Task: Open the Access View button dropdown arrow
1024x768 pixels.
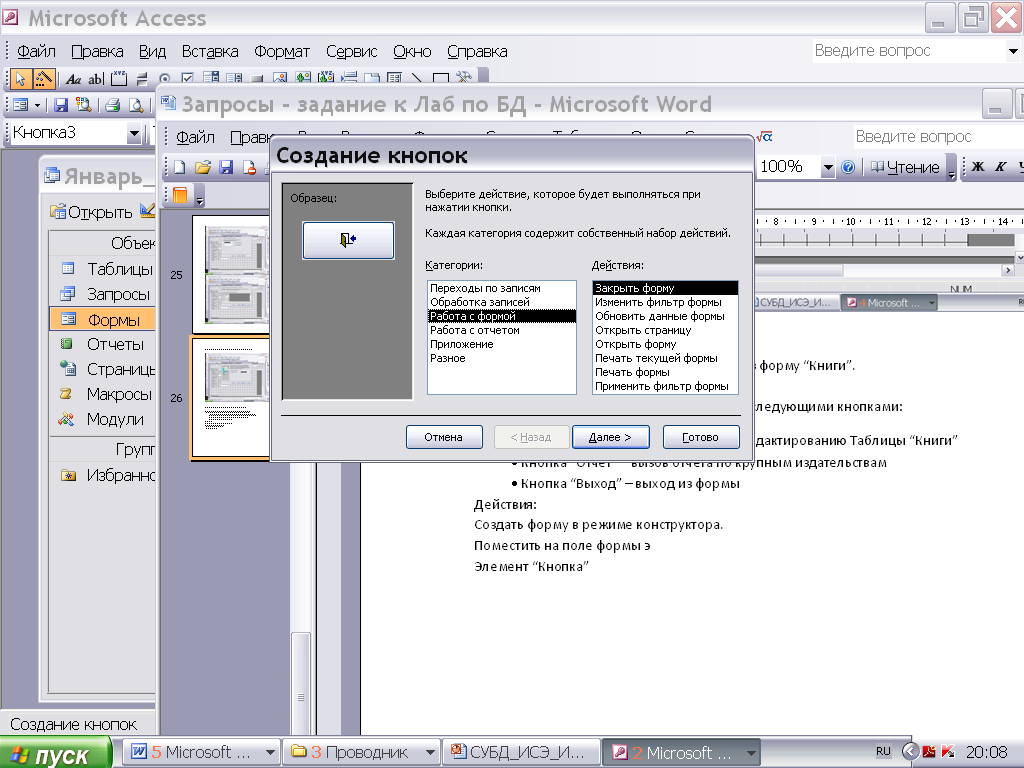Action: coord(37,105)
